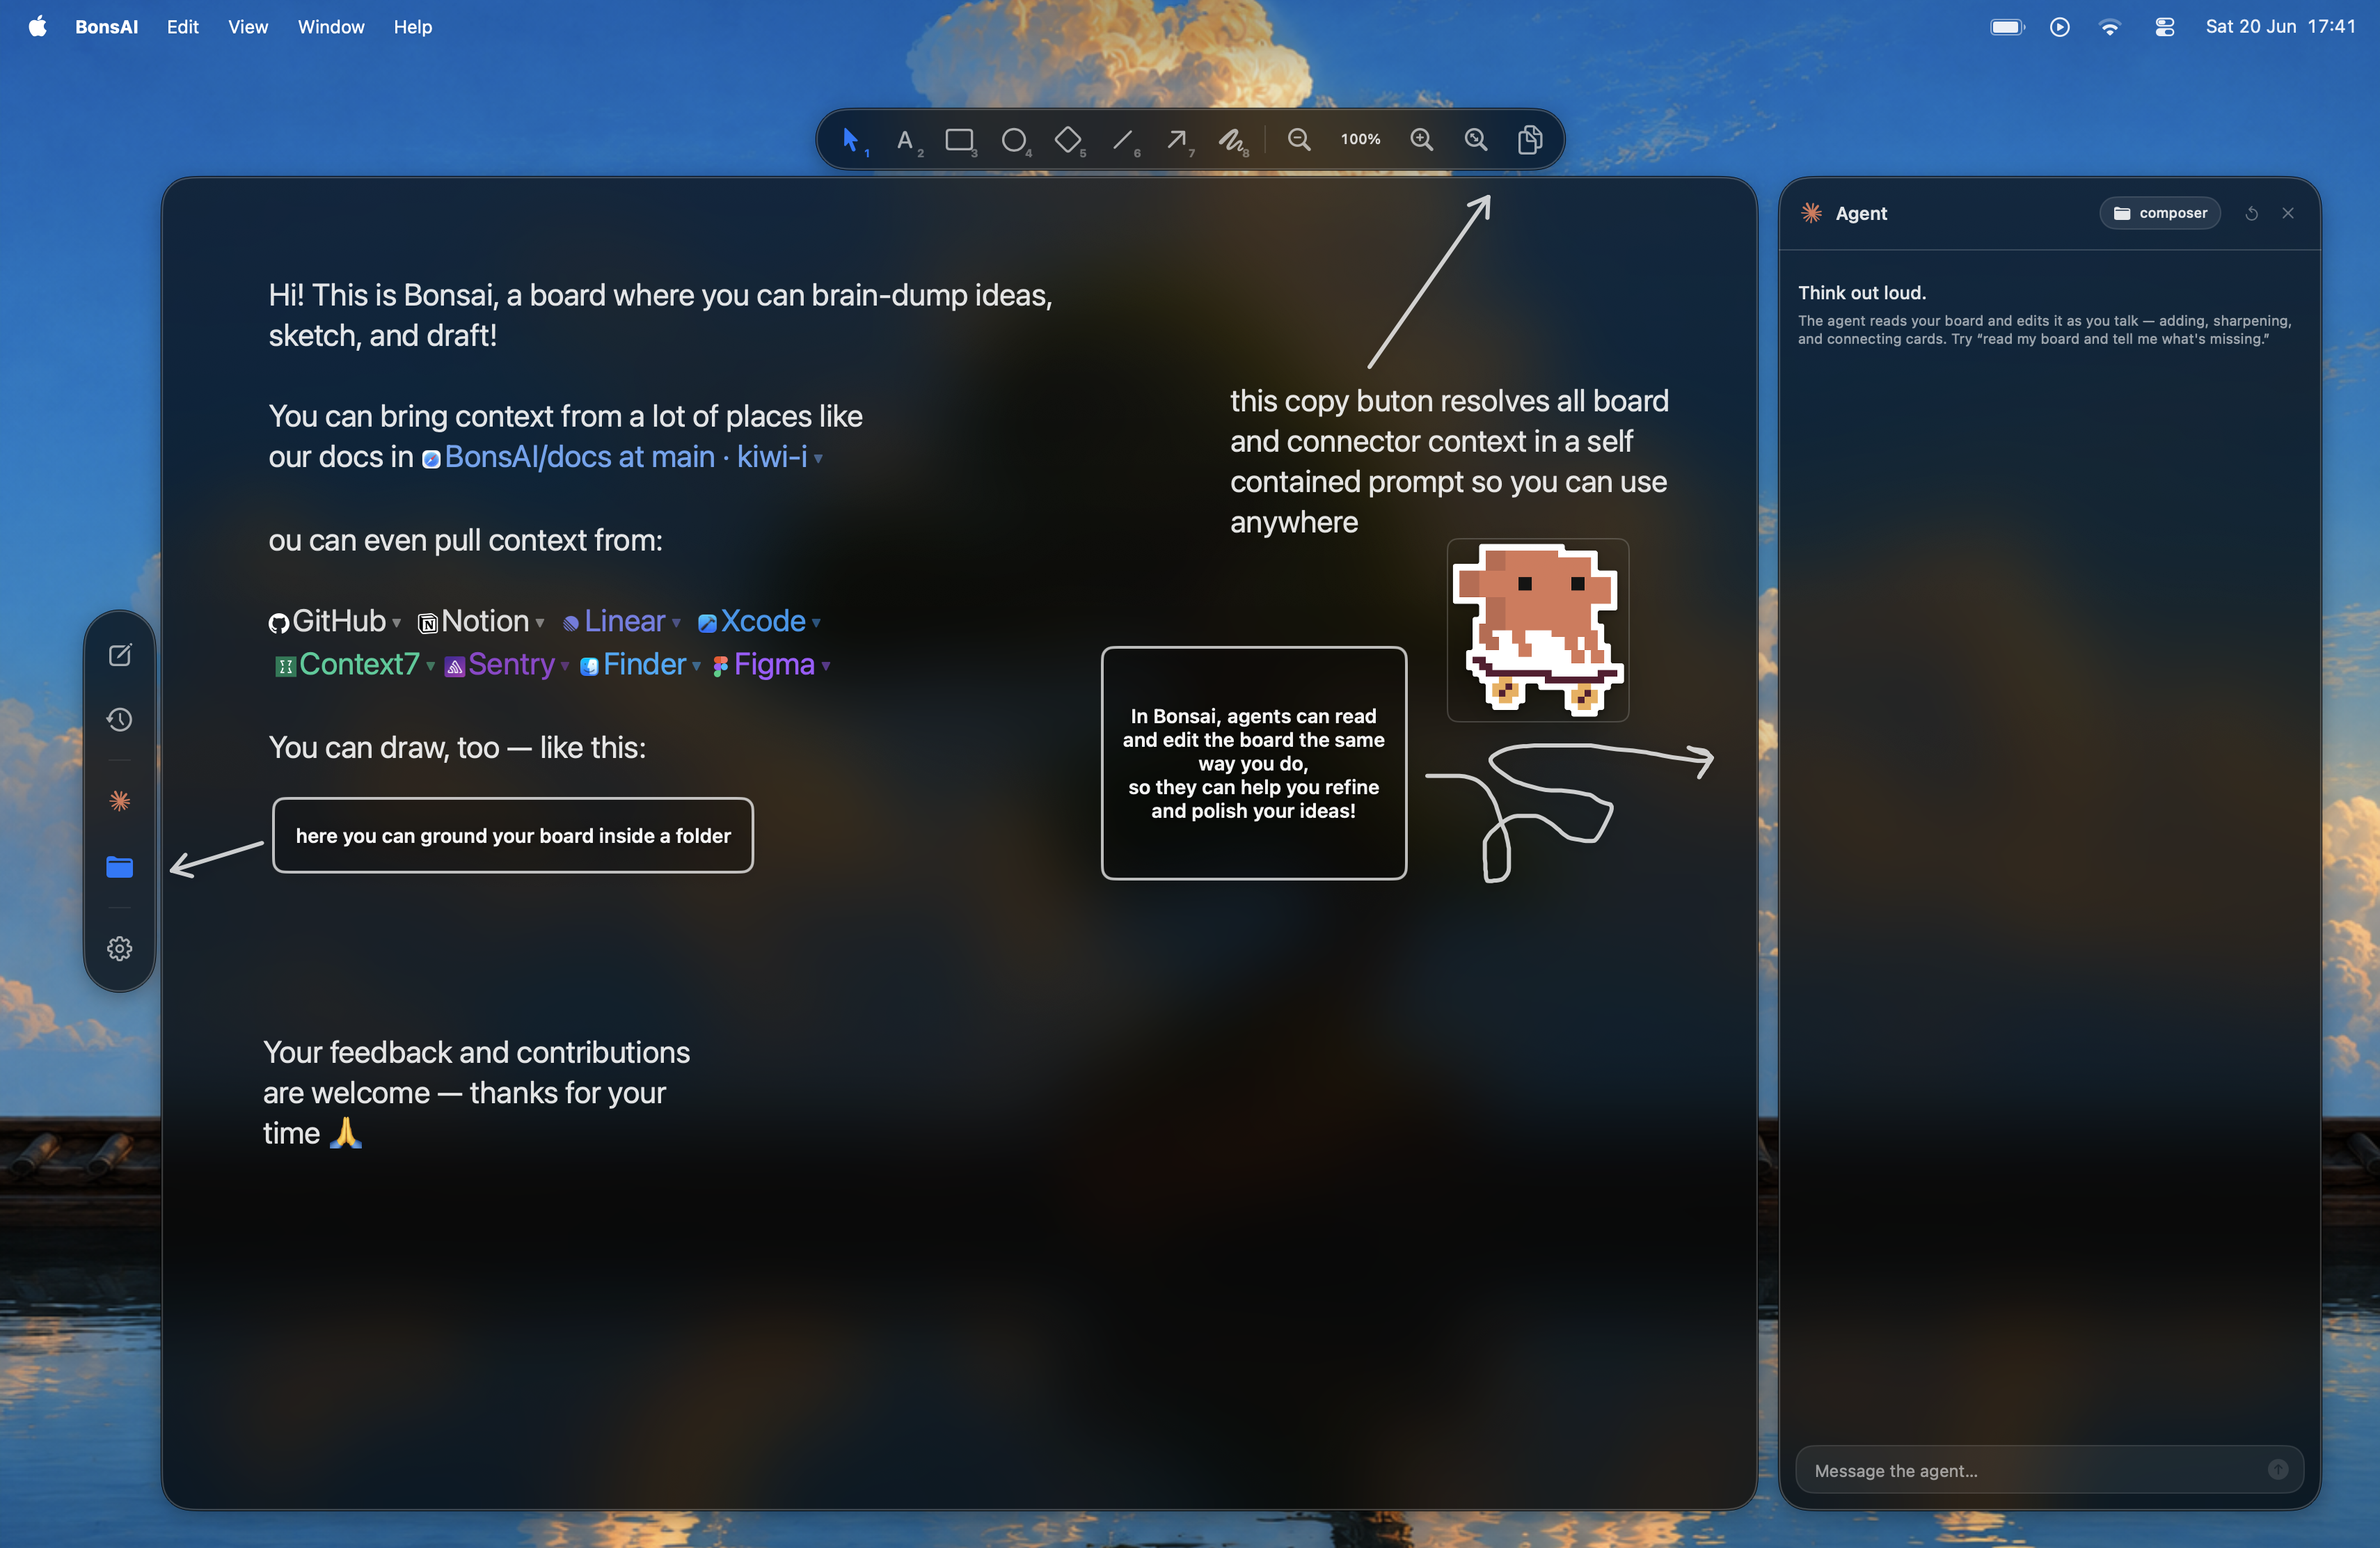
Task: Open board history in sidebar
Action: [120, 720]
